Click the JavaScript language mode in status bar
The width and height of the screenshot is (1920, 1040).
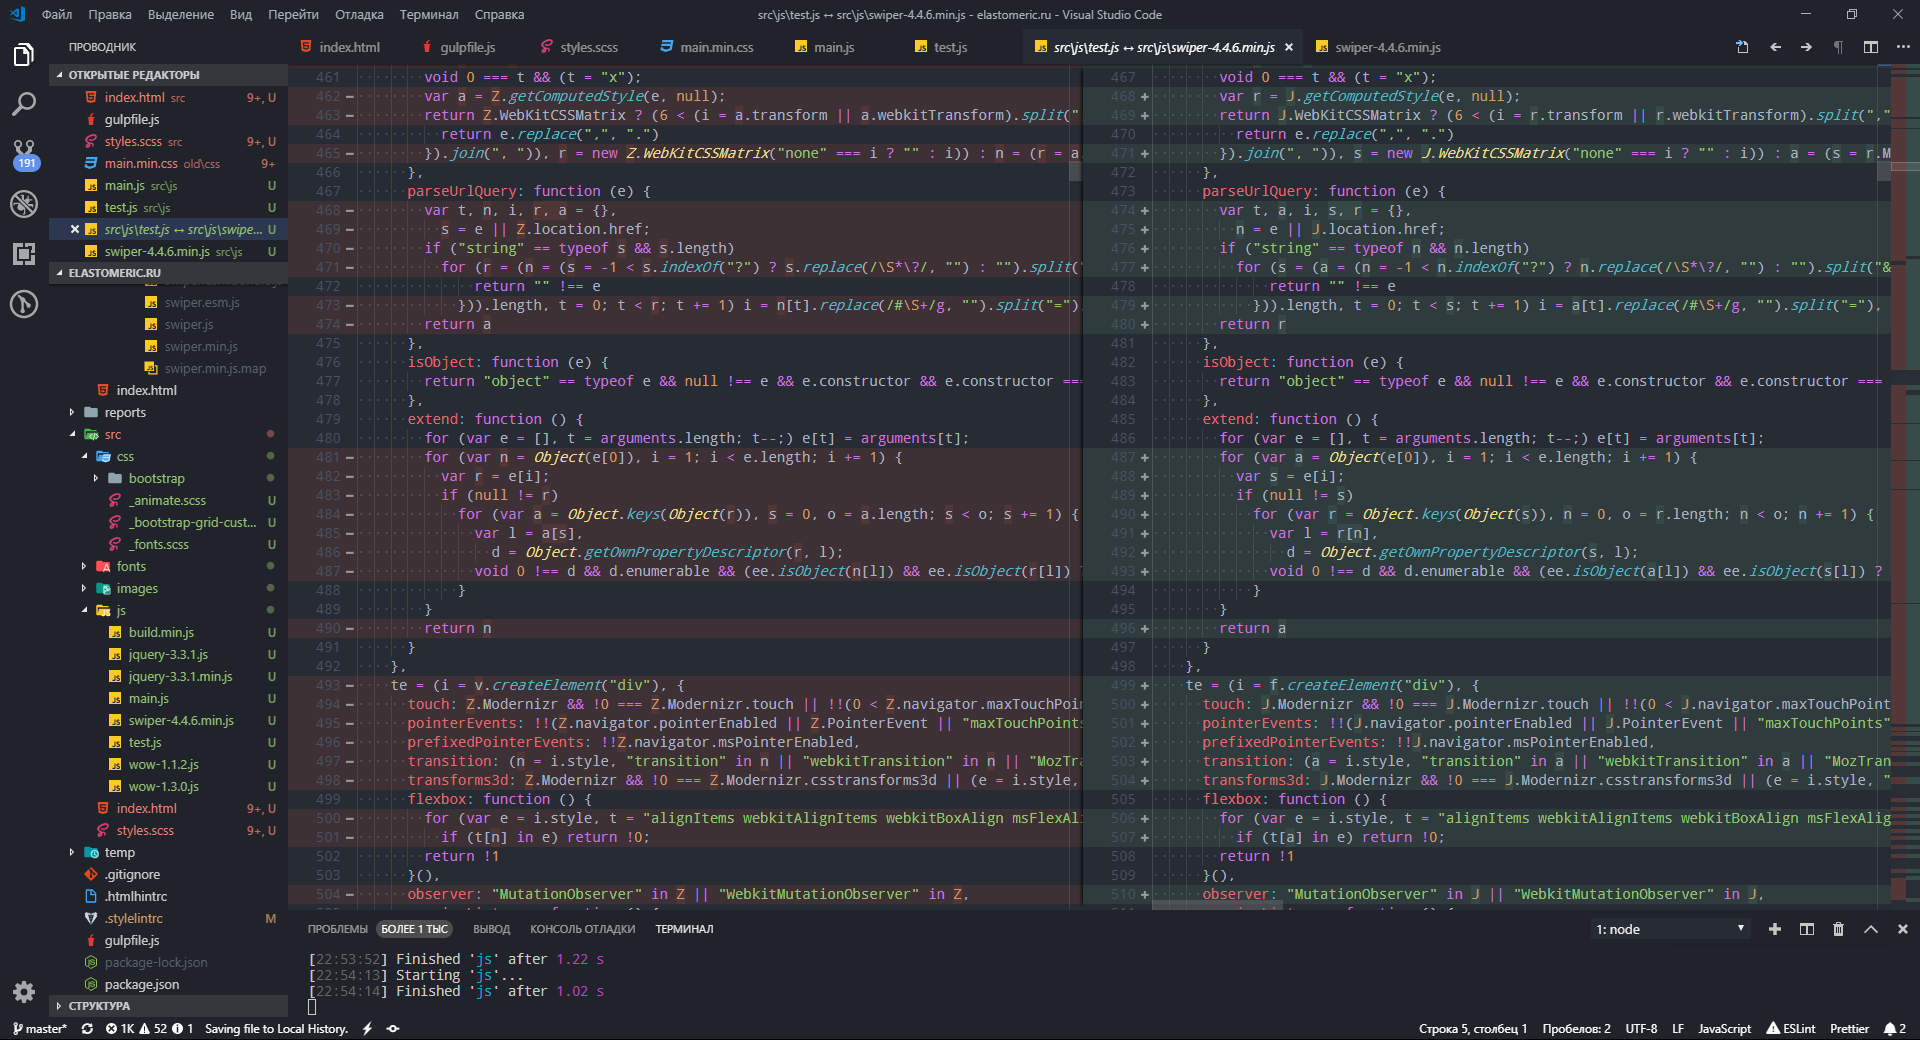1724,1028
